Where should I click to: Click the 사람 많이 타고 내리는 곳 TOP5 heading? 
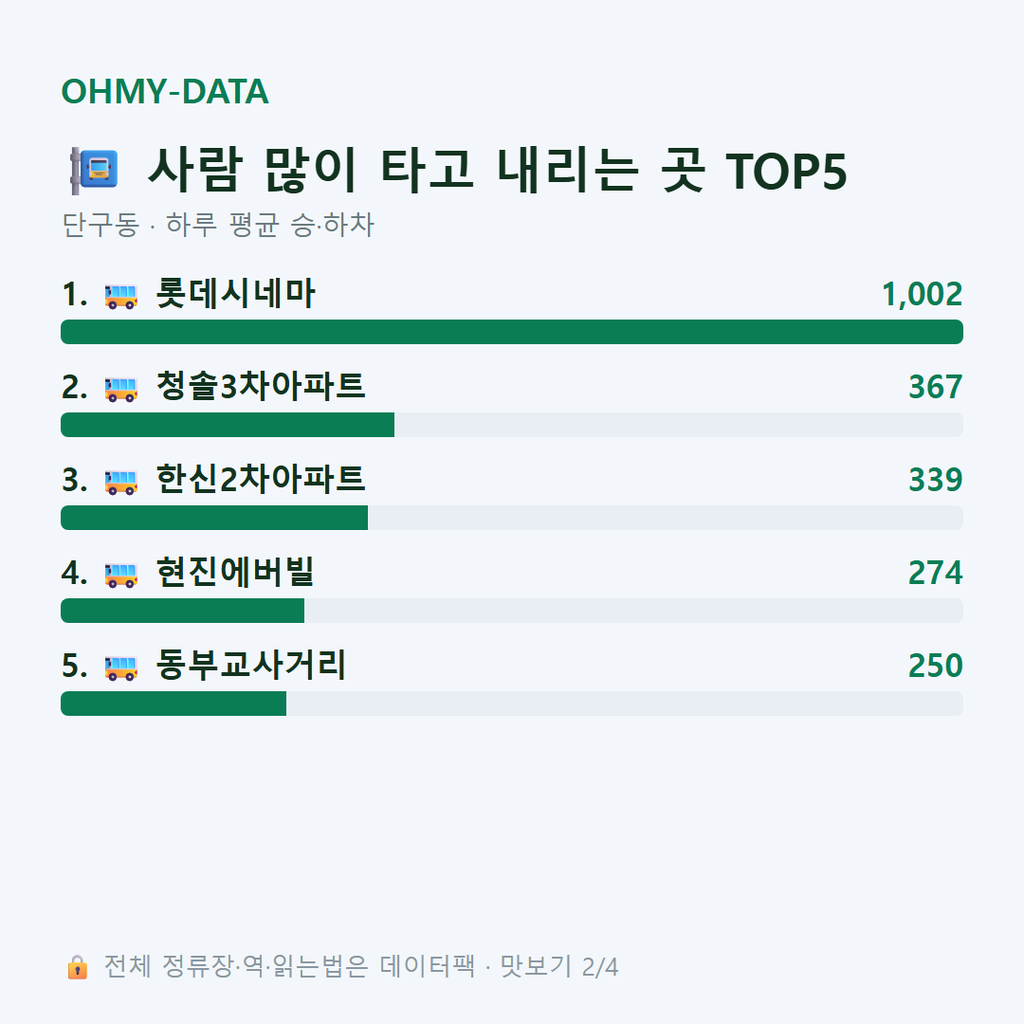click(x=498, y=170)
